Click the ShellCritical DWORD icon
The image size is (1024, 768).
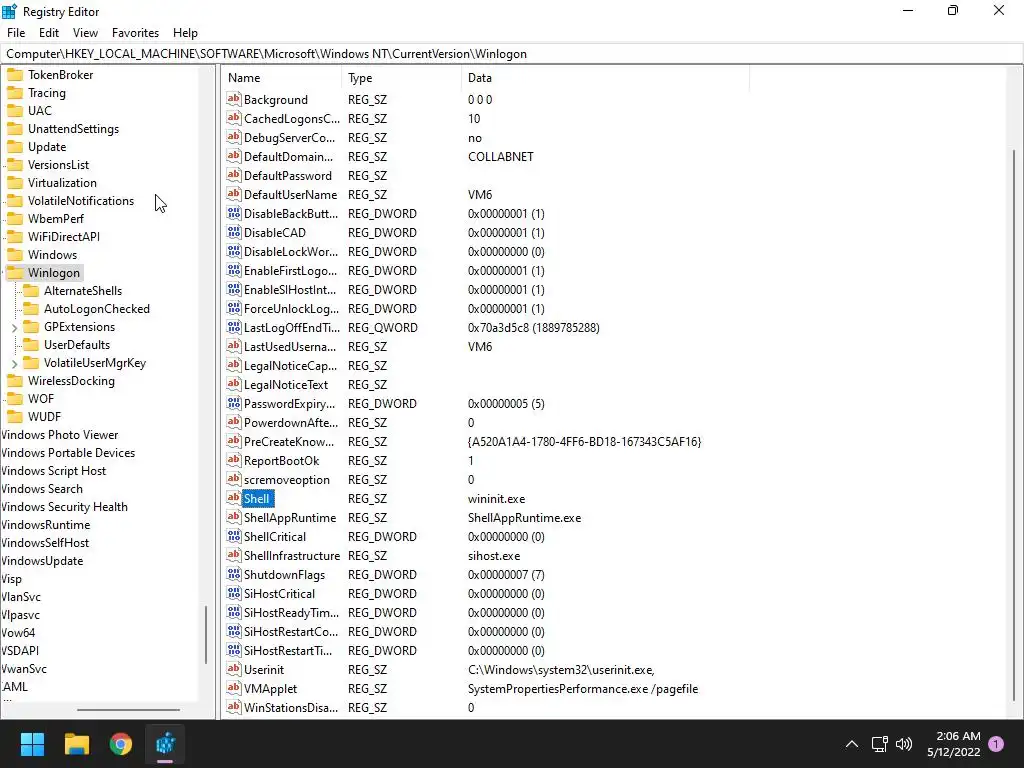pos(234,536)
